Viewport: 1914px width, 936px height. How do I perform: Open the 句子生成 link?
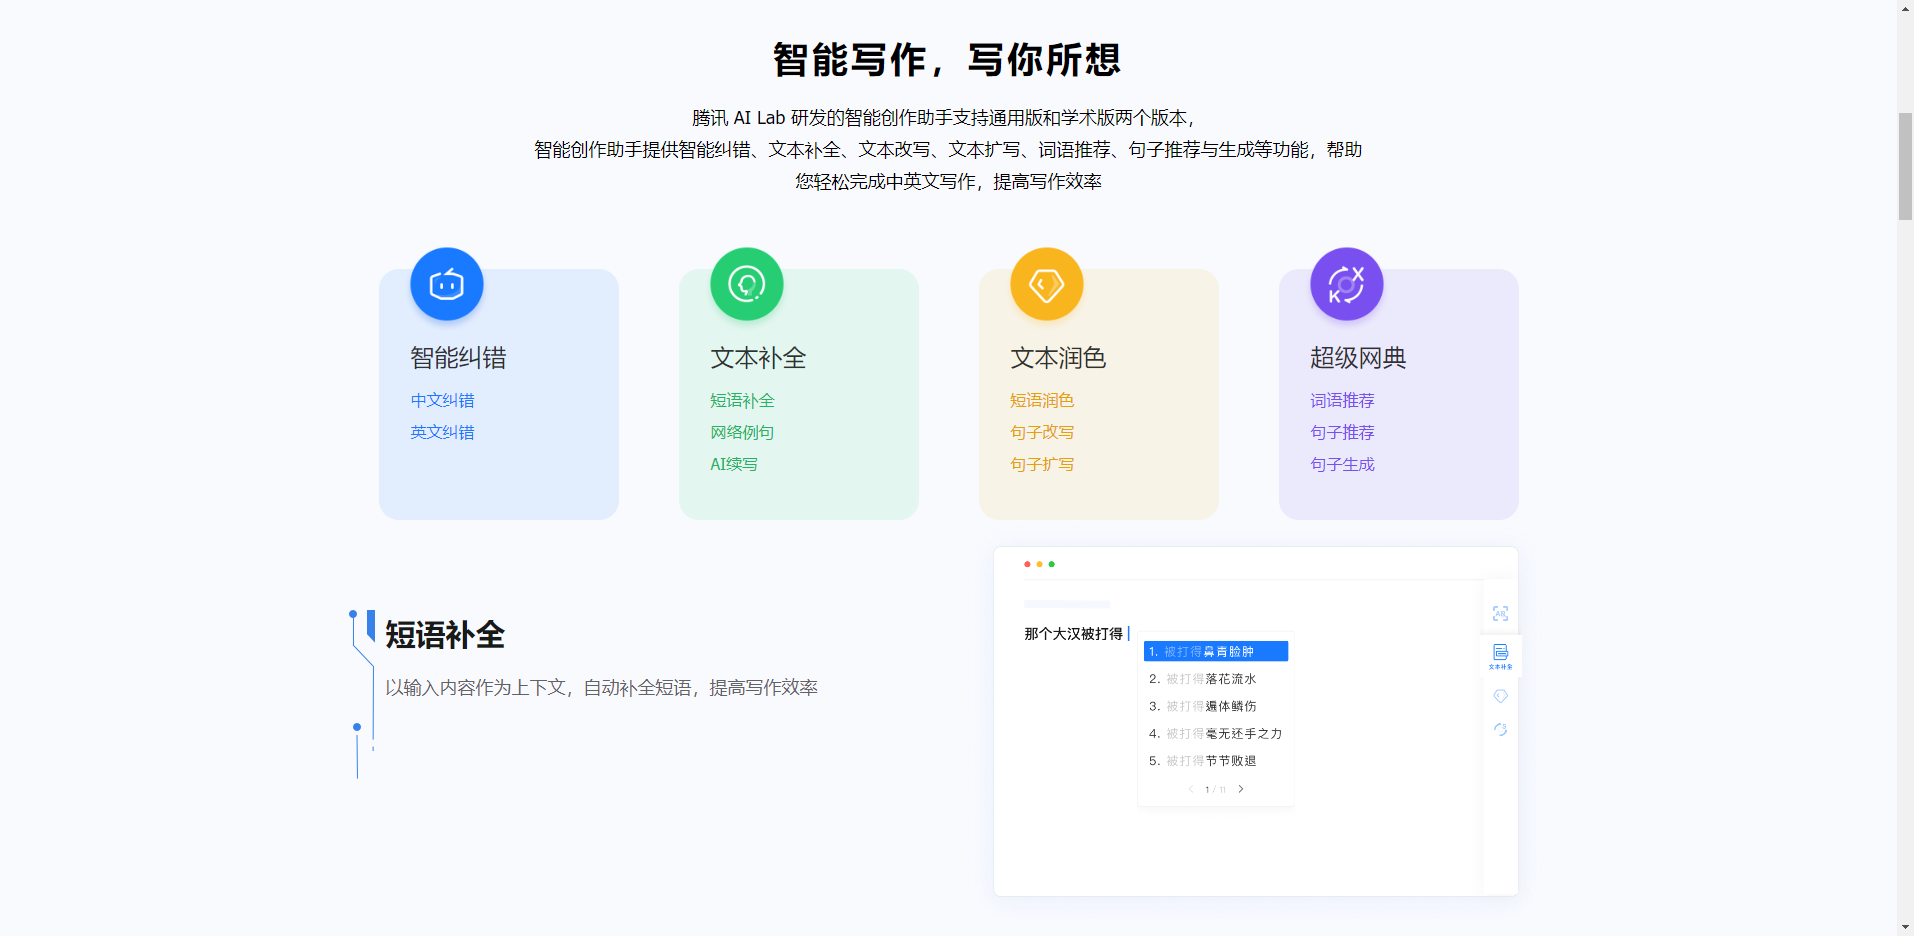point(1342,464)
